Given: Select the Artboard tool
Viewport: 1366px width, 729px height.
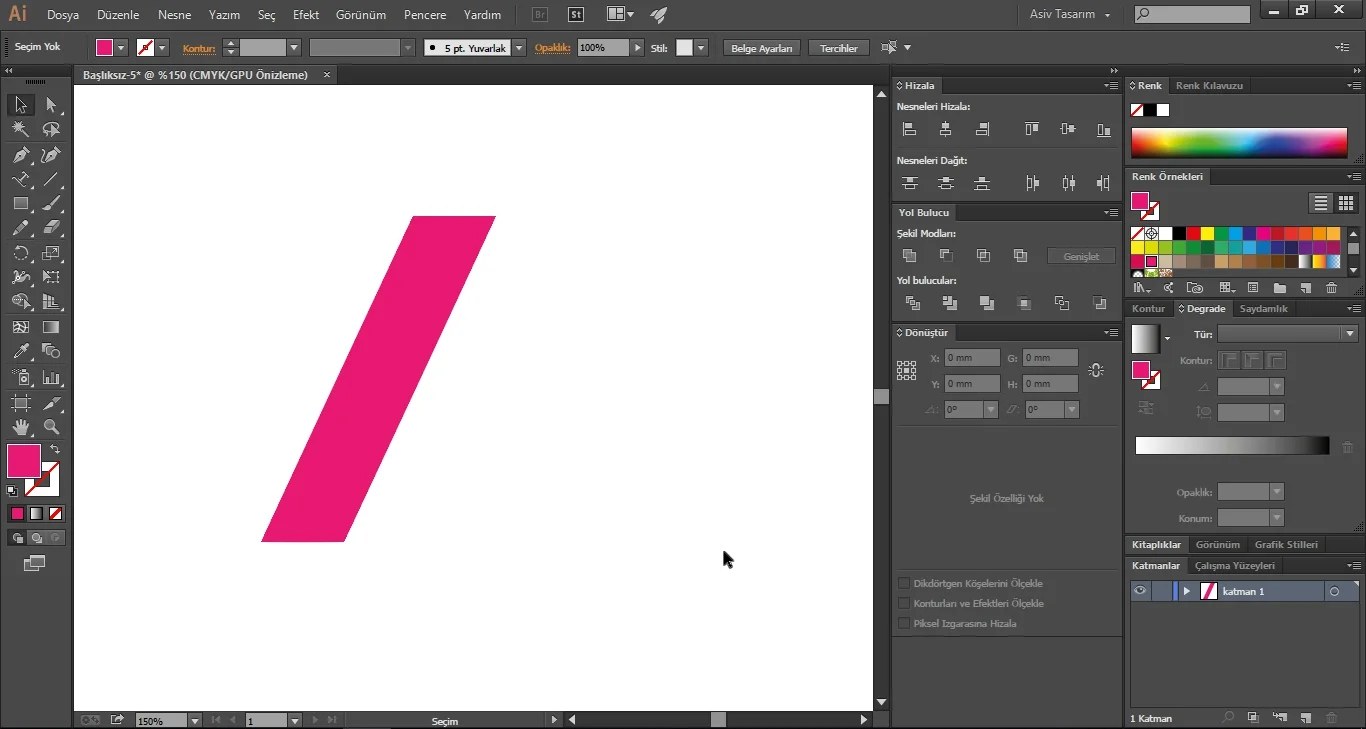Looking at the screenshot, I should 21,403.
